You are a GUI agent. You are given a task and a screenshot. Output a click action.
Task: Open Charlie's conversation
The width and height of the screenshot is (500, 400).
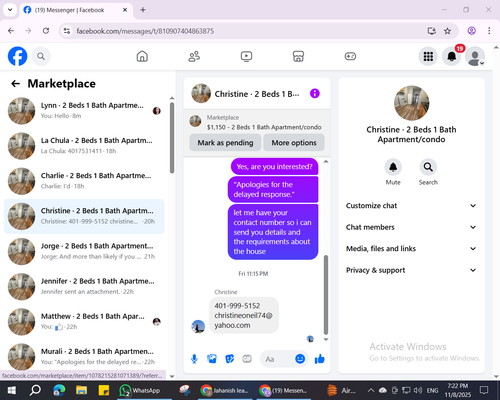[x=84, y=181]
